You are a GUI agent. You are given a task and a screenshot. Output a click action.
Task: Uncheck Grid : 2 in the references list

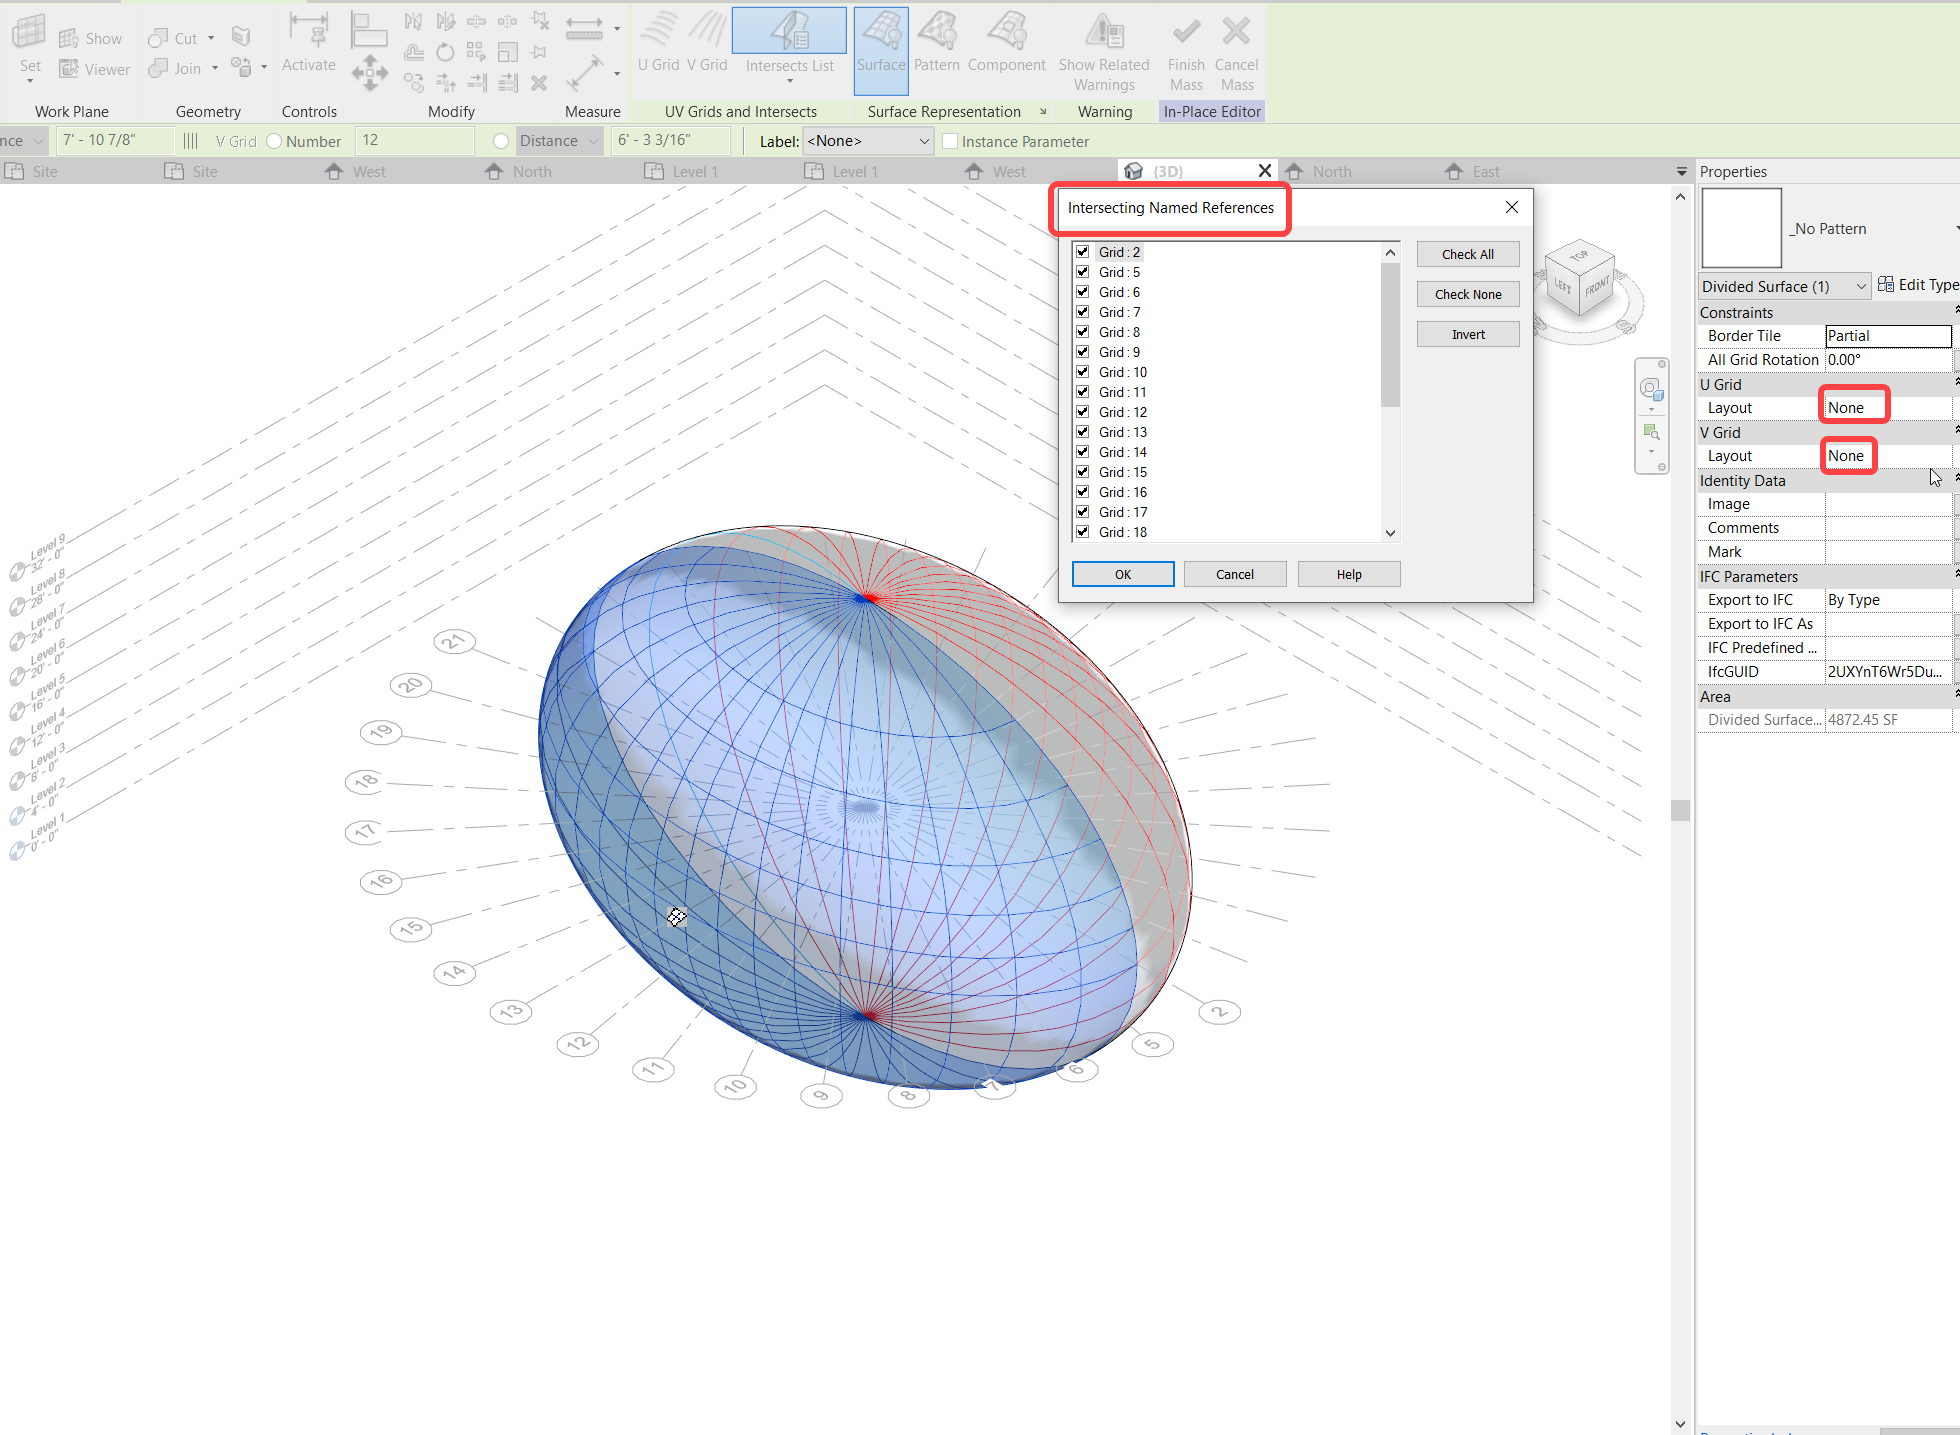[1083, 251]
